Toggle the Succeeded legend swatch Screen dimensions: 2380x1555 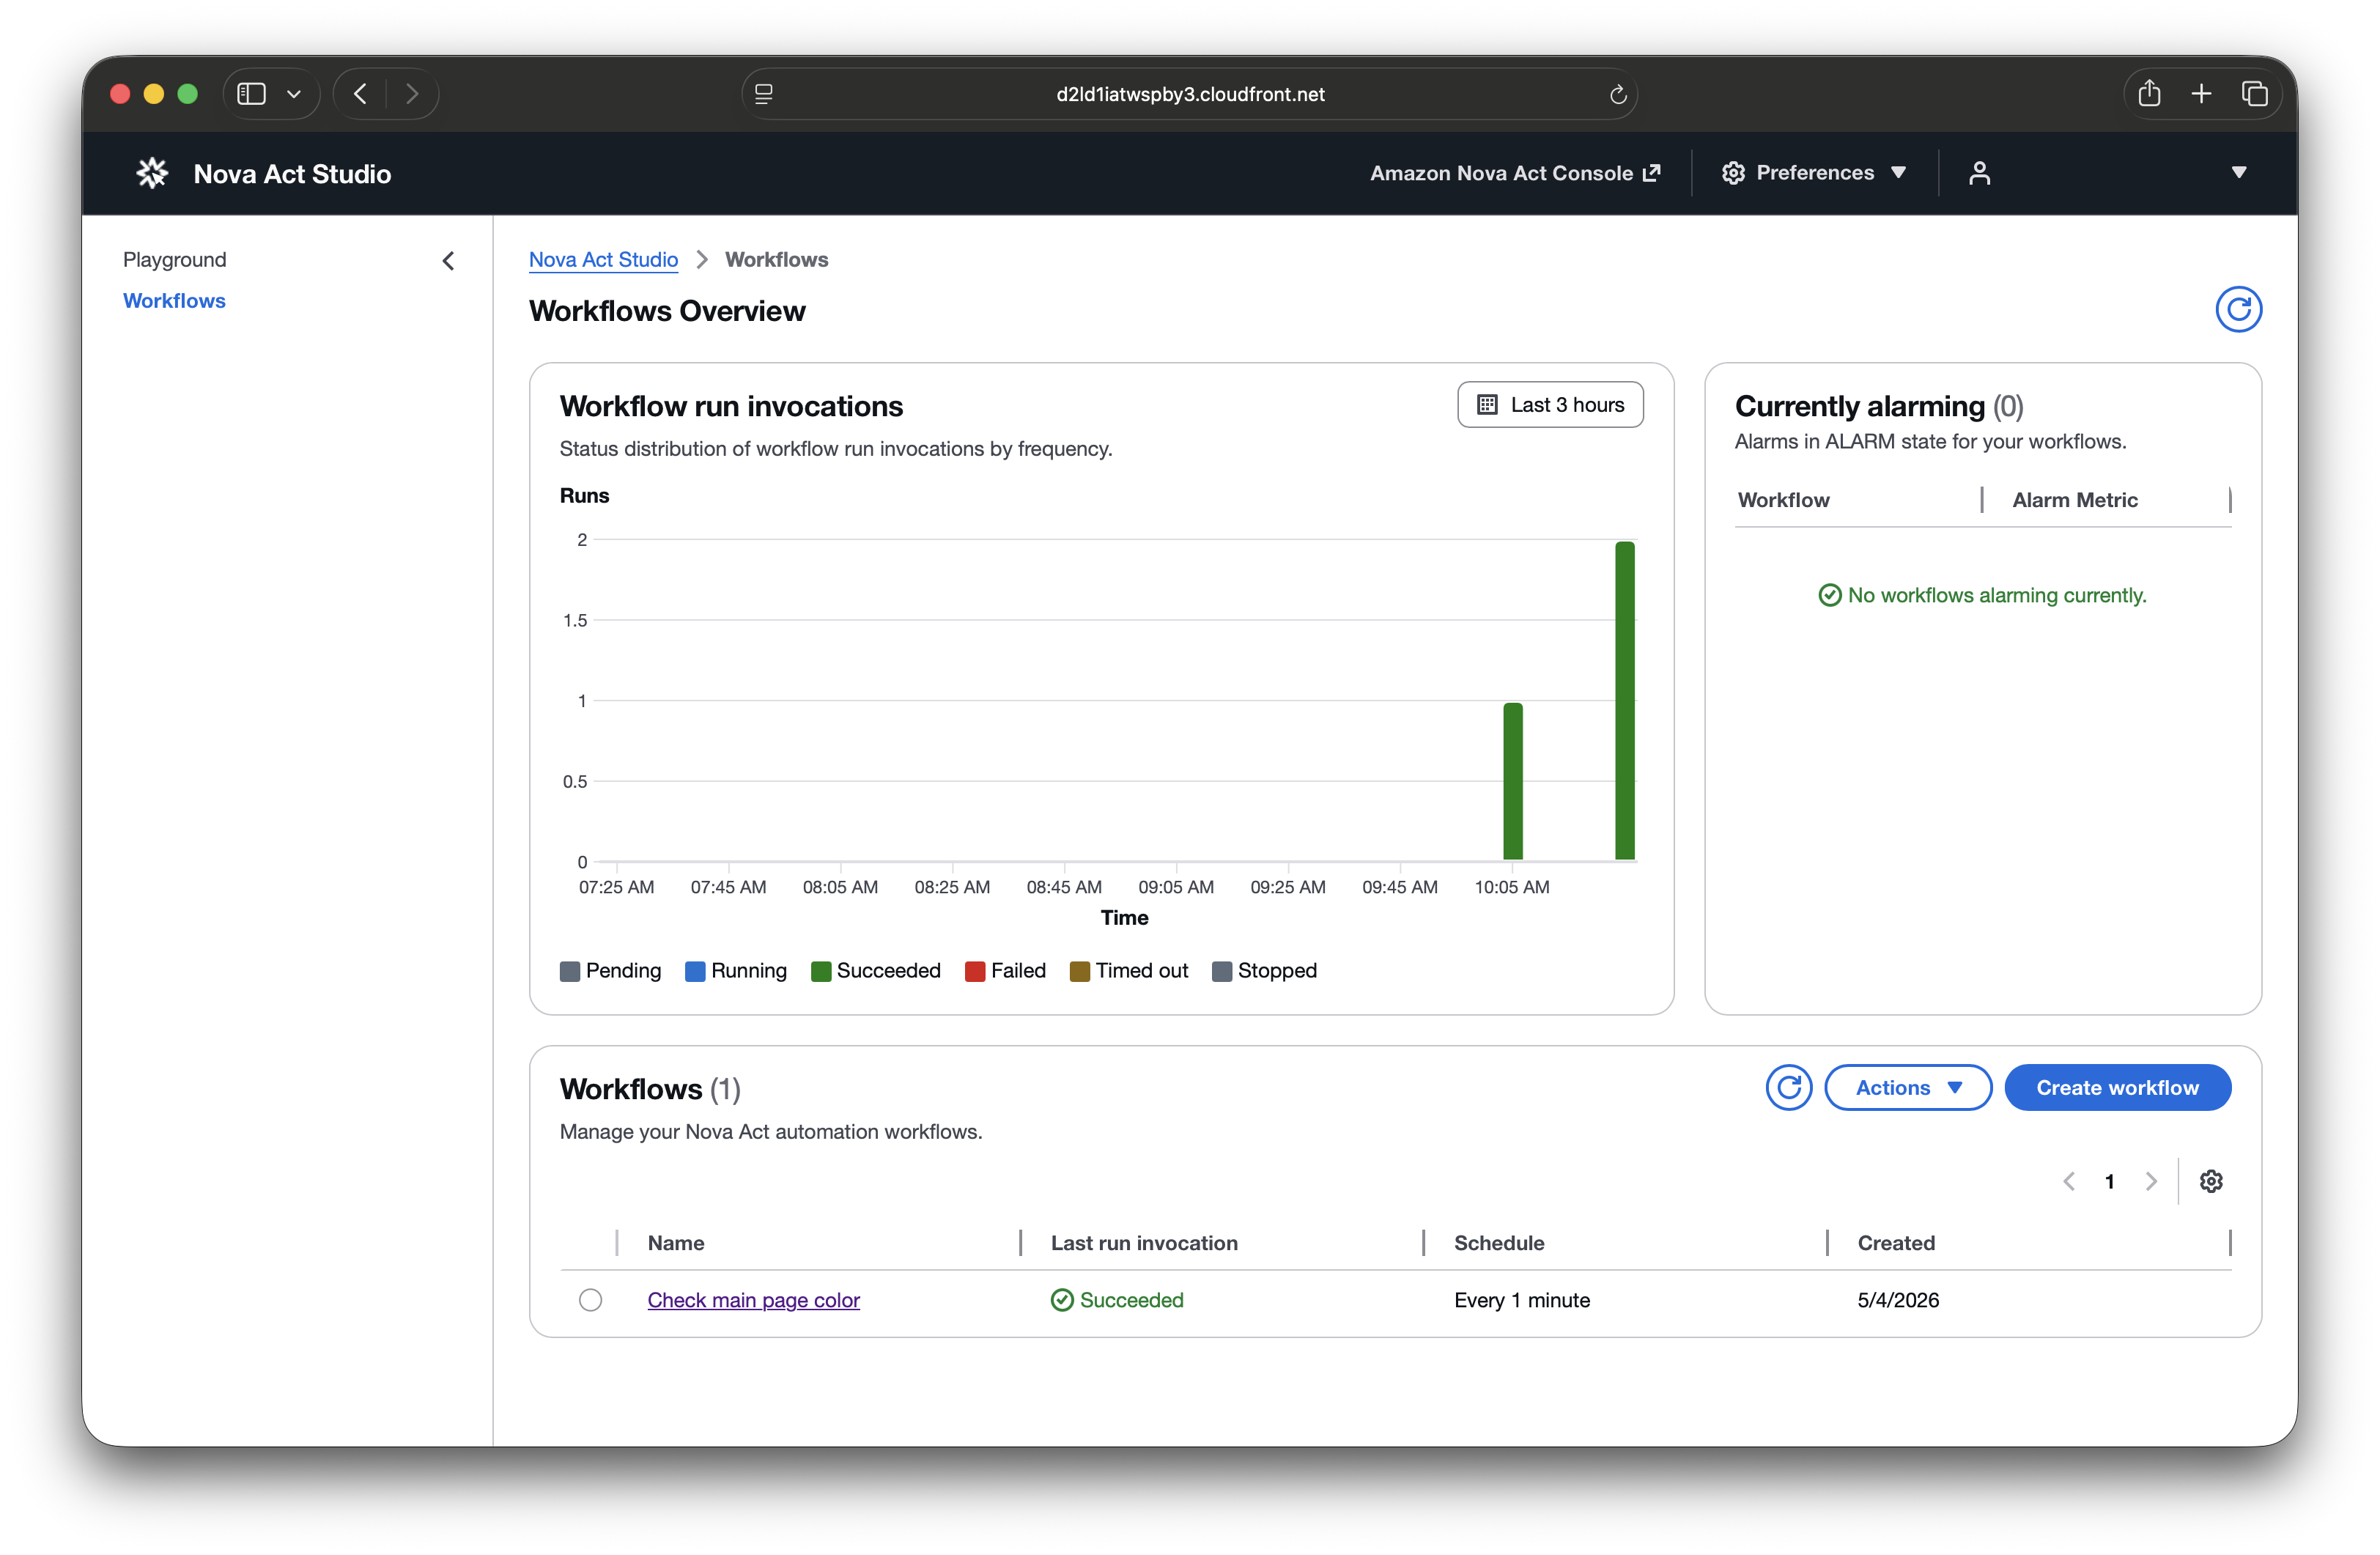821,971
